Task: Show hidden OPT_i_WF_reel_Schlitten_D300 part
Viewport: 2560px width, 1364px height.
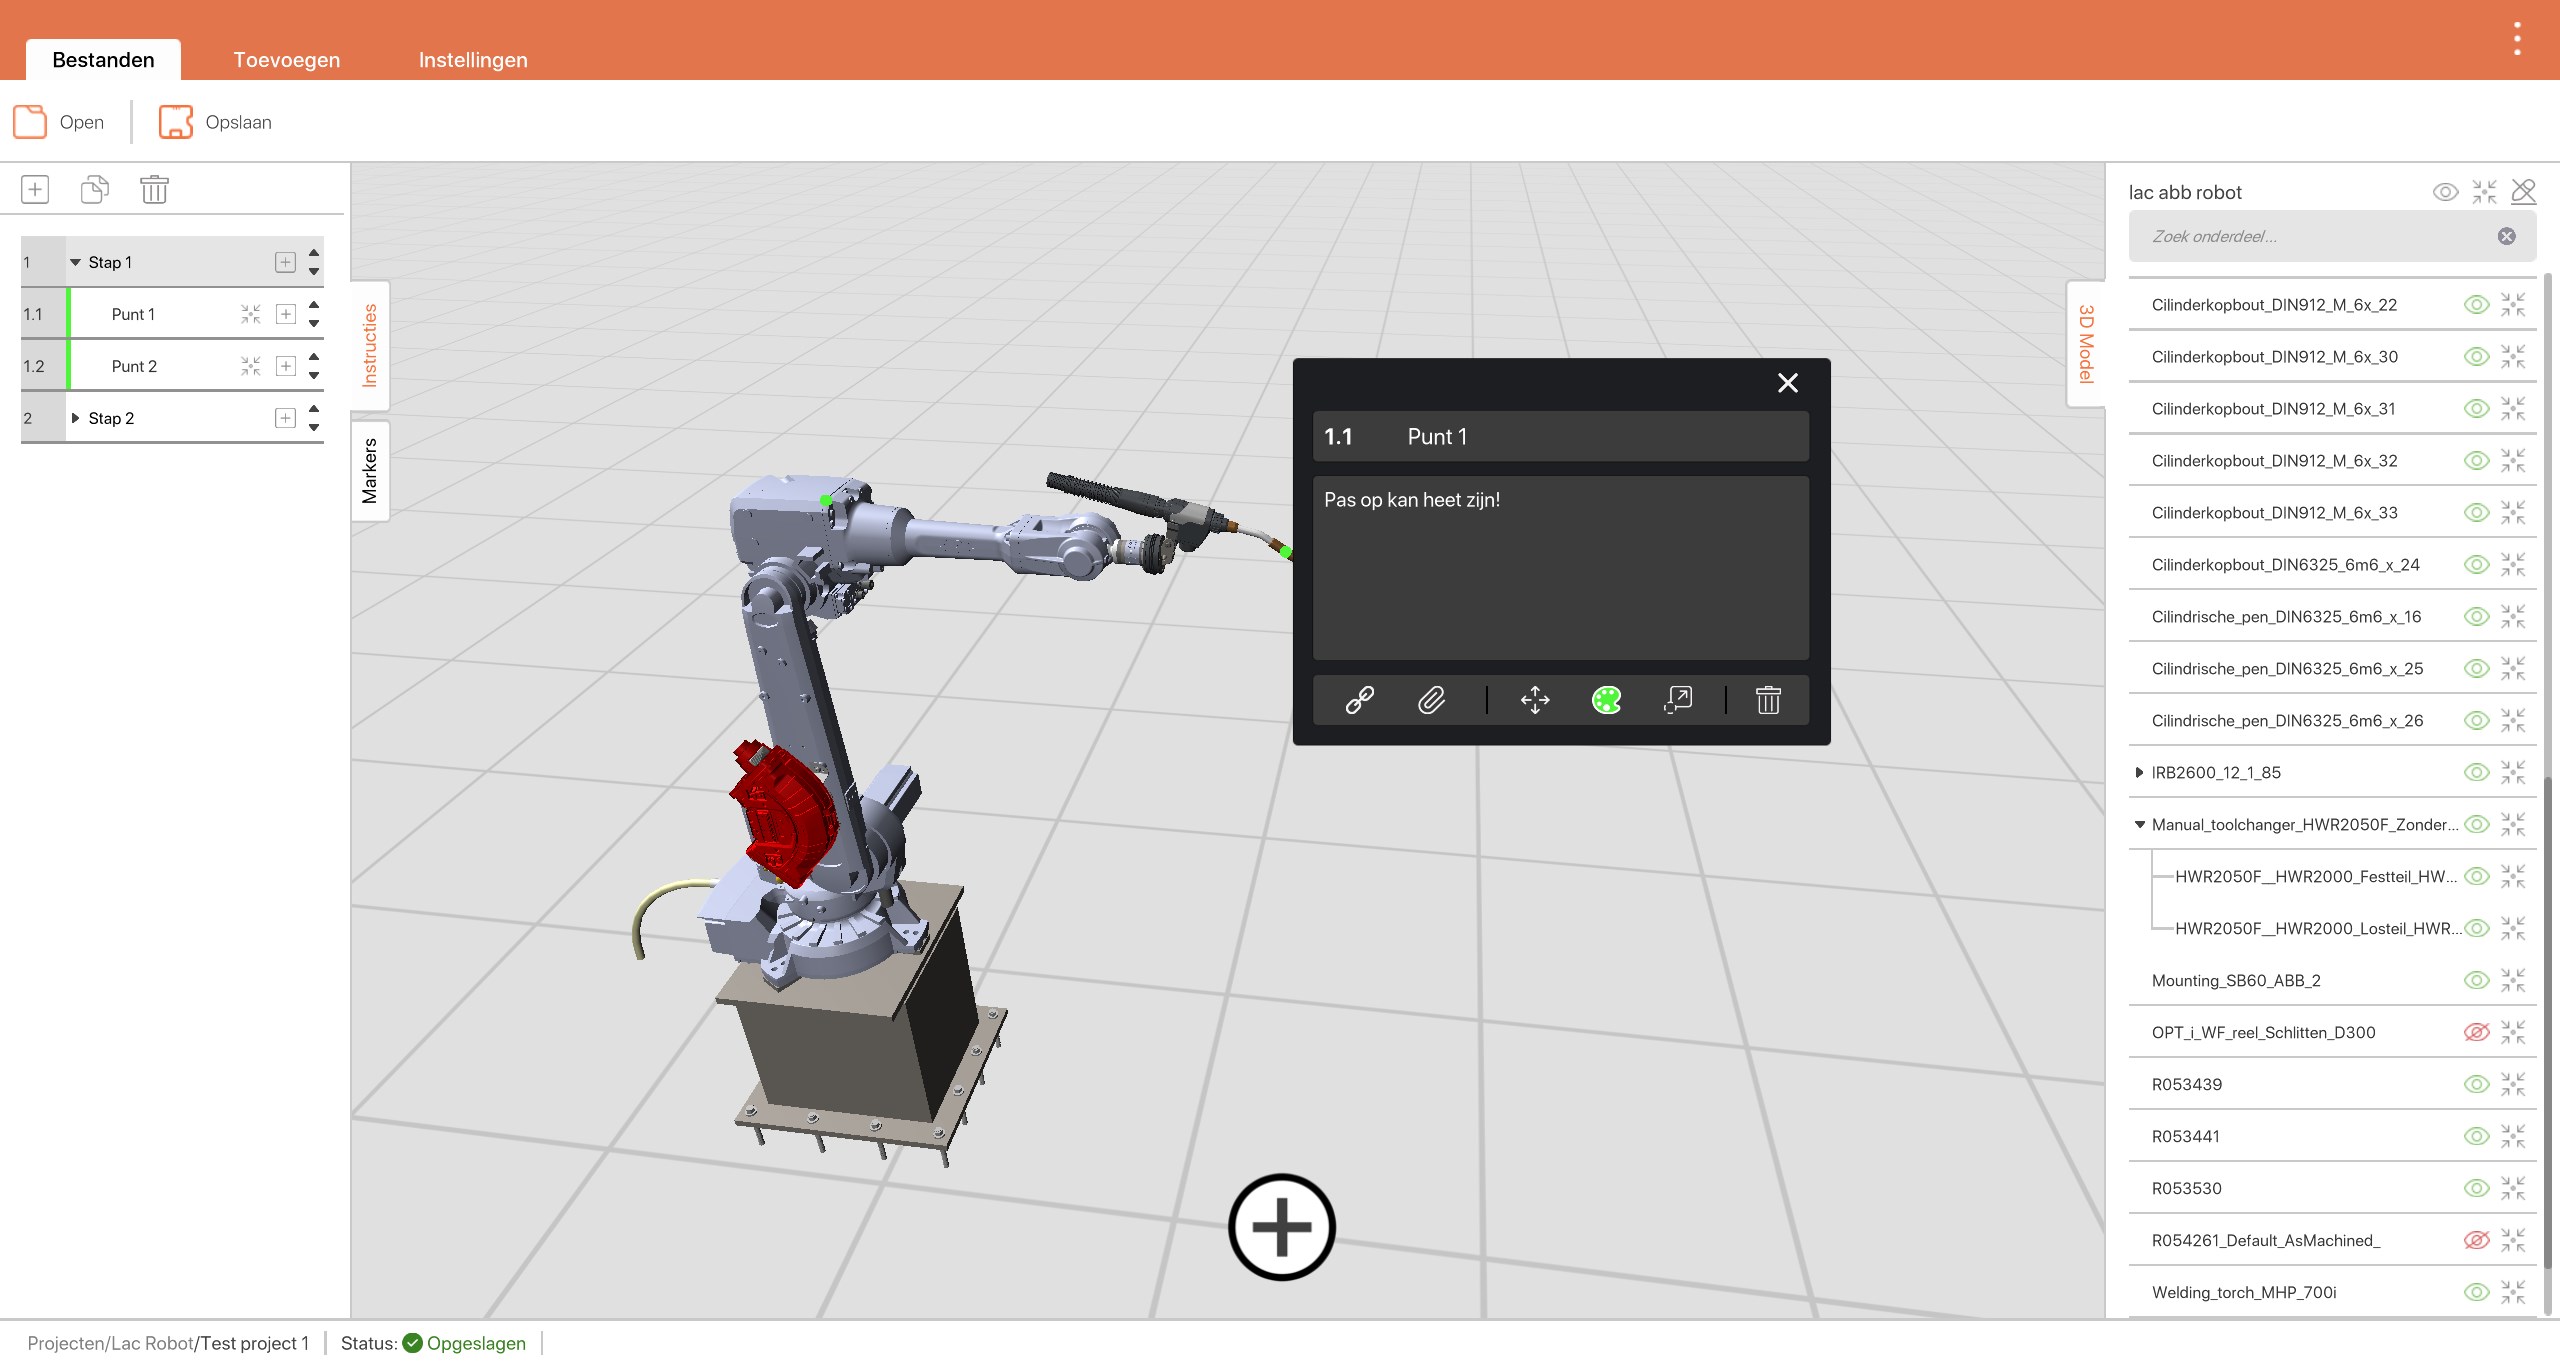Action: click(x=2476, y=1032)
